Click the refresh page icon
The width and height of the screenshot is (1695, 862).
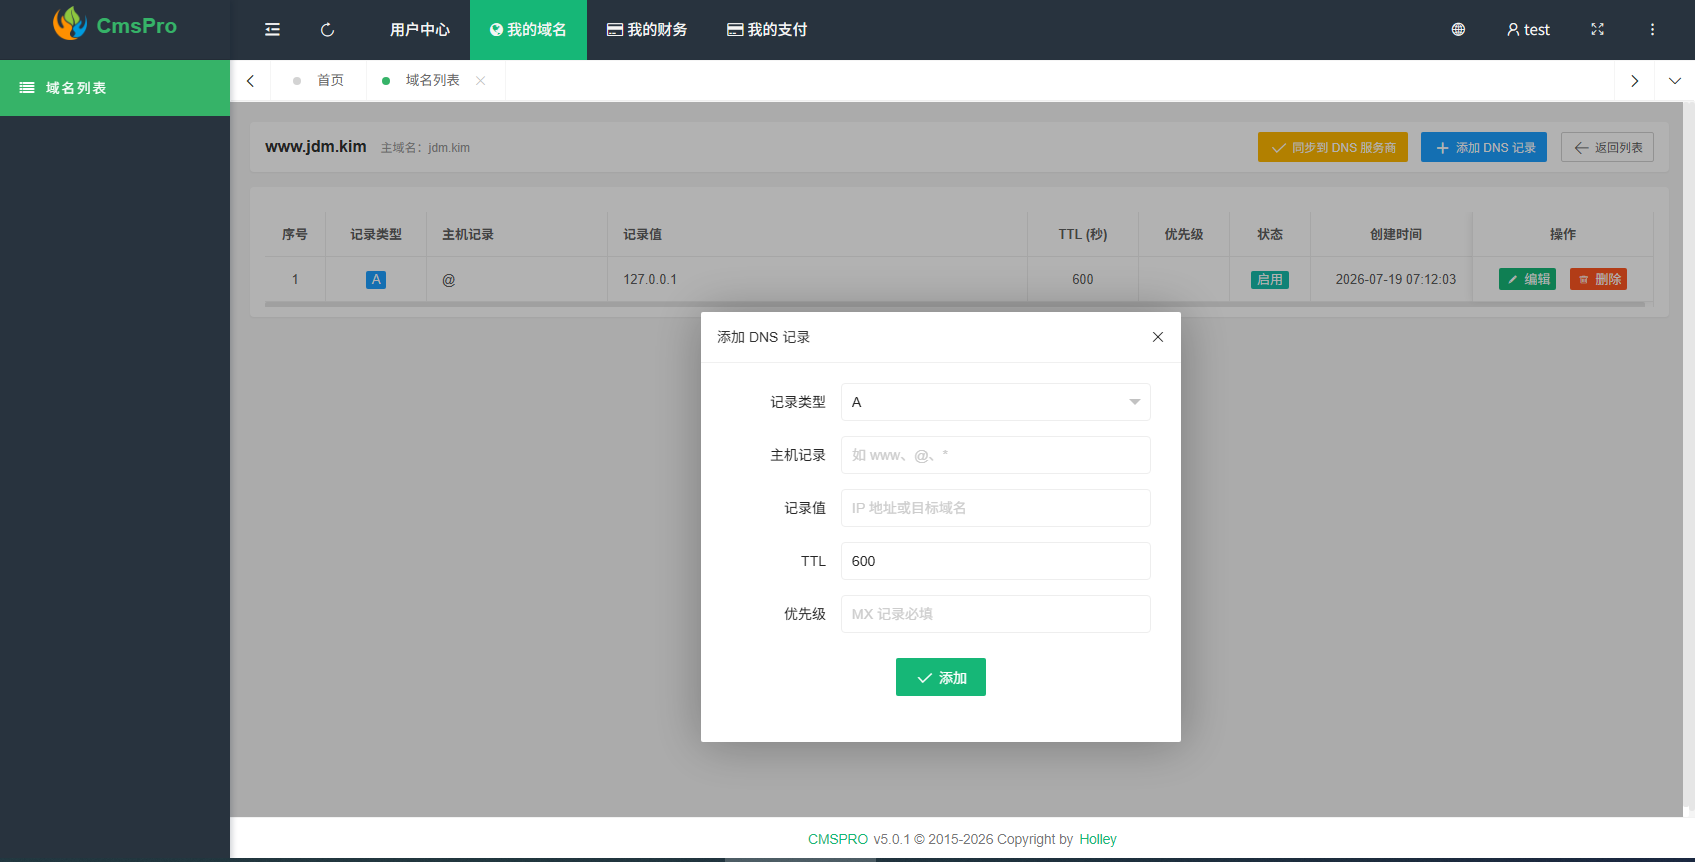pyautogui.click(x=327, y=30)
